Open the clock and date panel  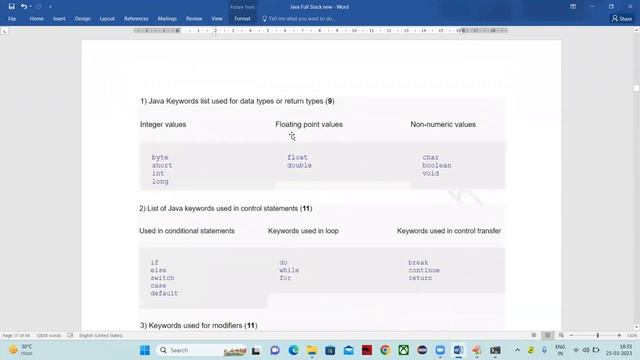click(619, 350)
